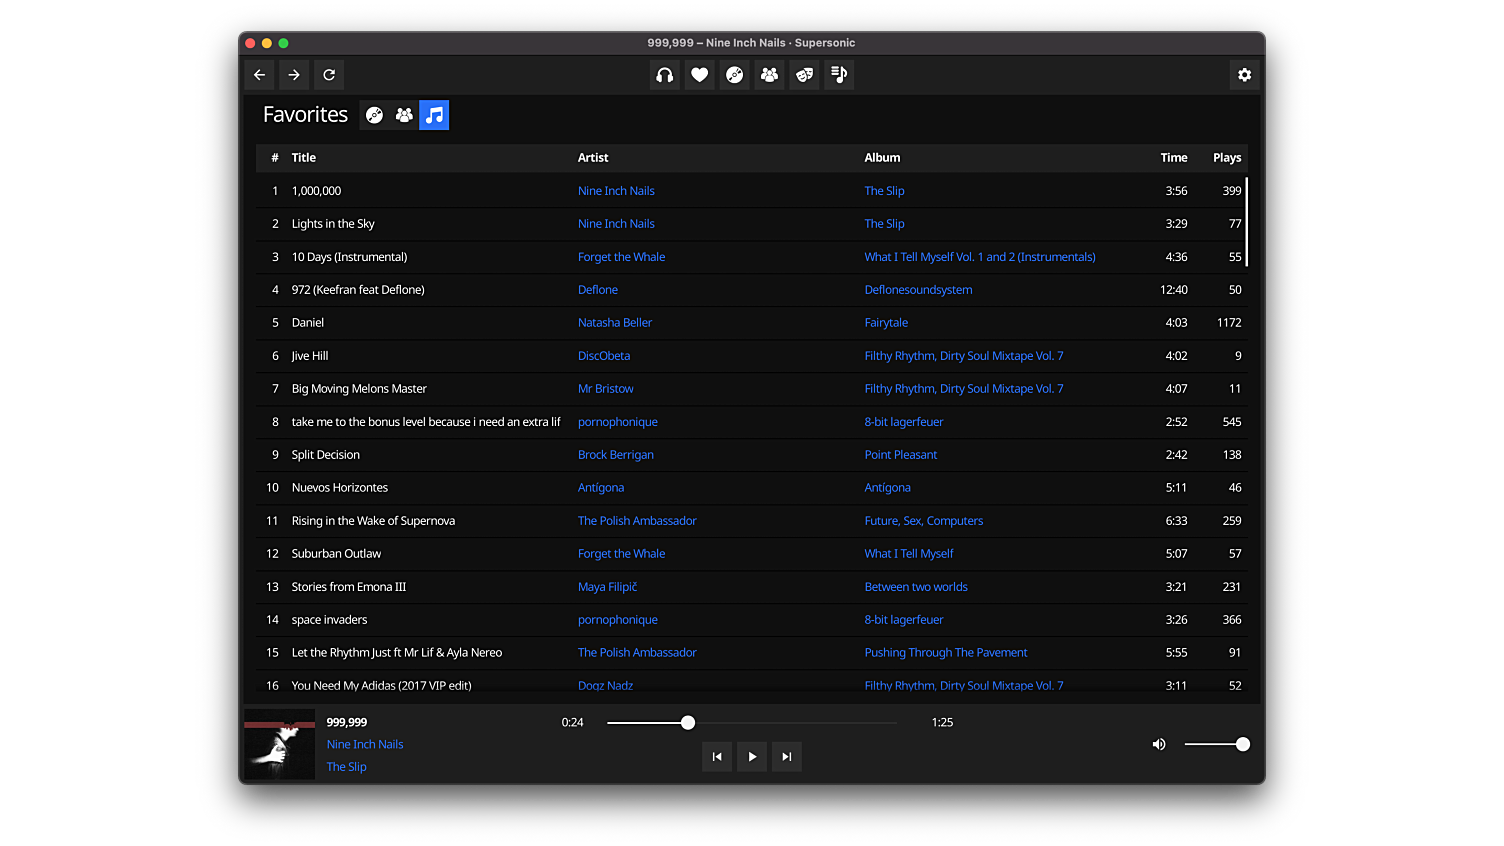Go to Albums page in toolbar
1504x846 pixels.
click(x=735, y=75)
